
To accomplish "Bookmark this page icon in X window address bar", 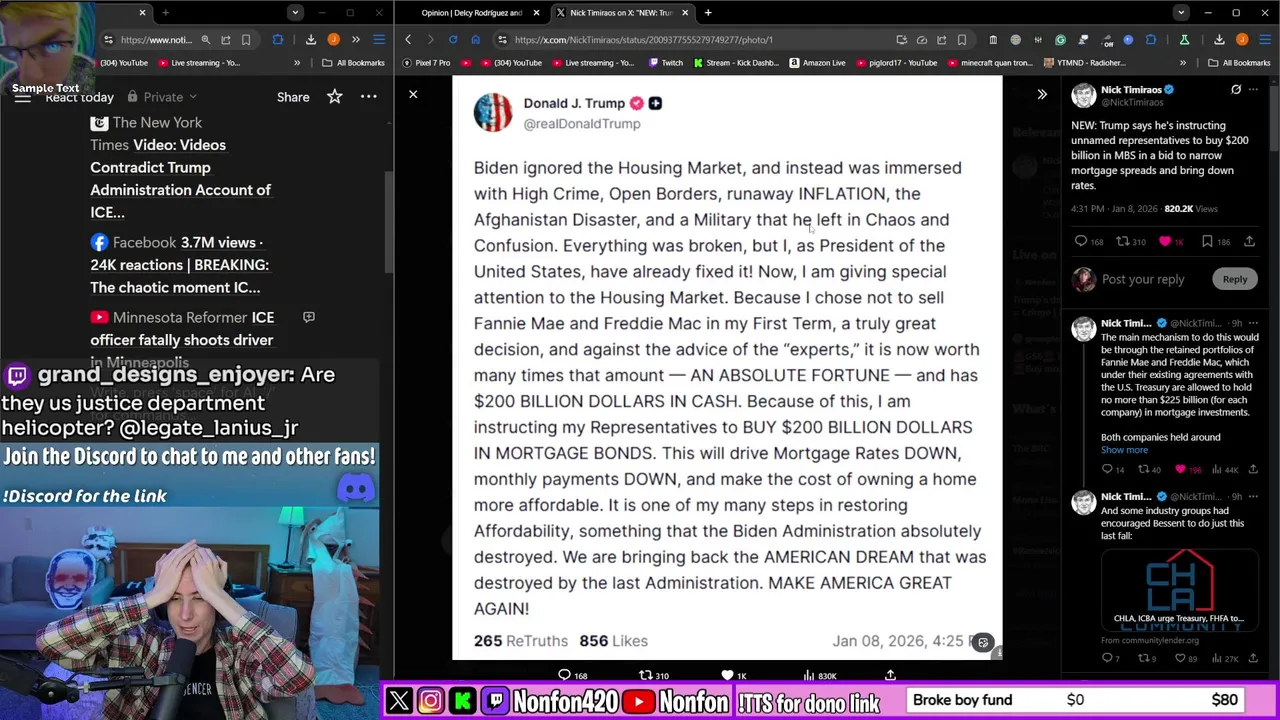I will pyautogui.click(x=962, y=40).
